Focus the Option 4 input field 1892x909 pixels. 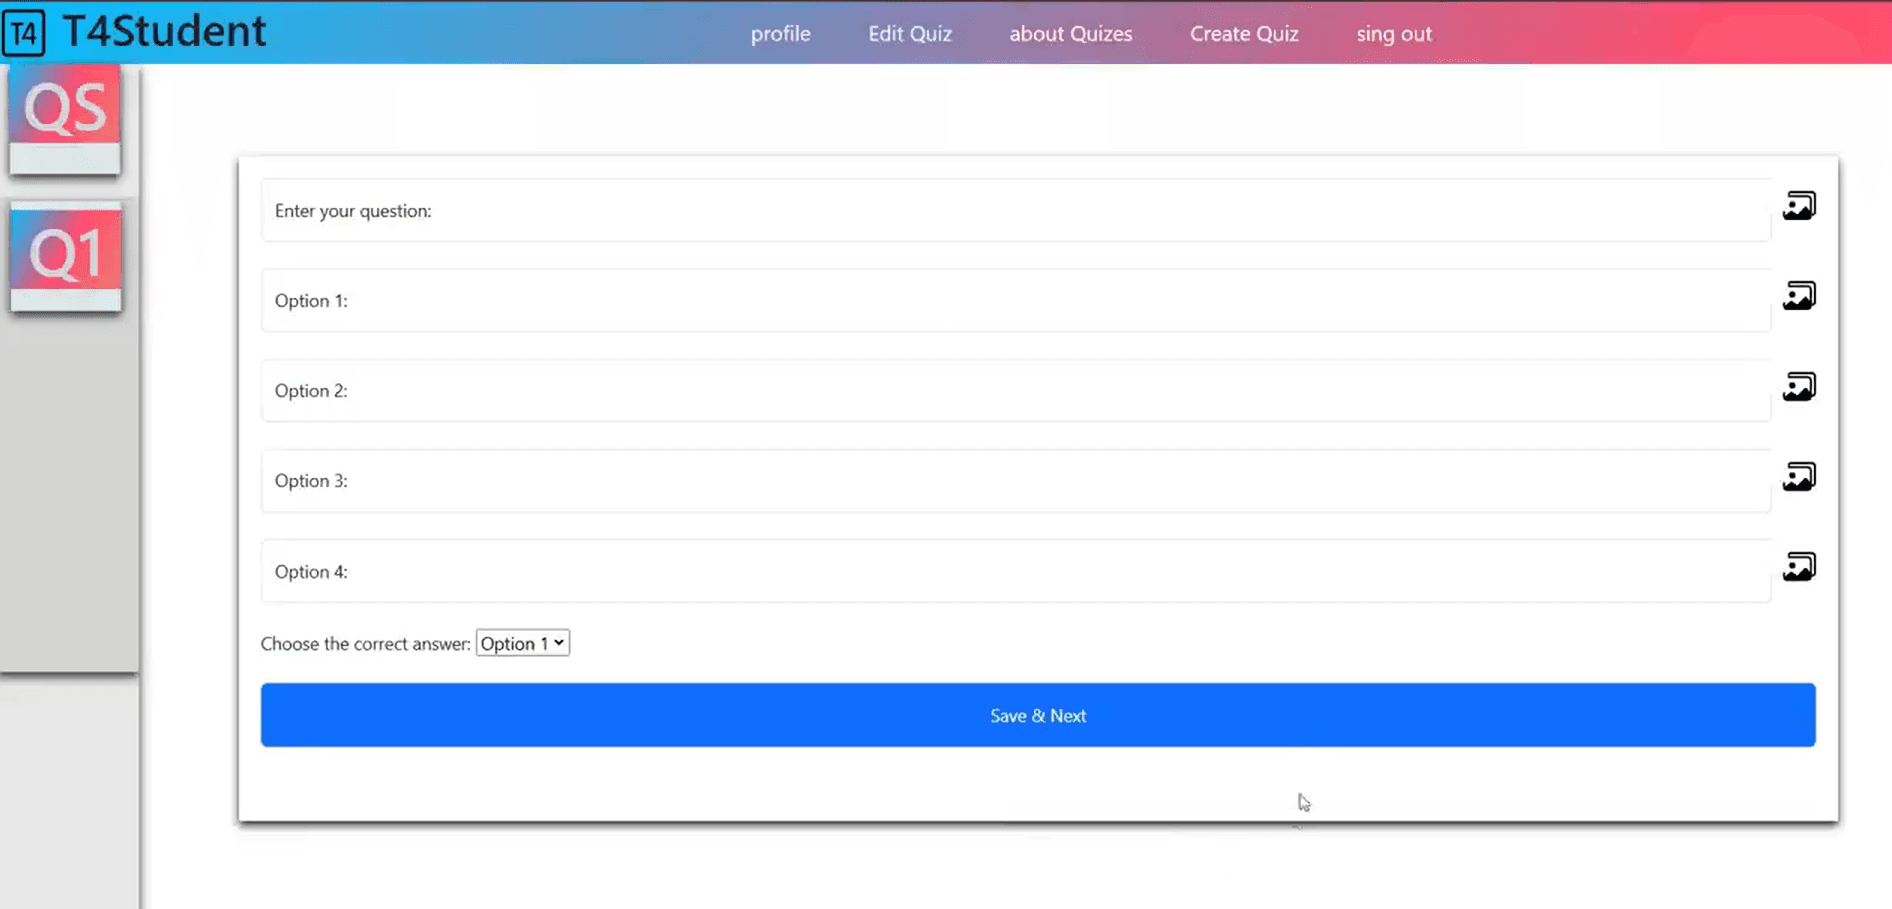(1016, 572)
